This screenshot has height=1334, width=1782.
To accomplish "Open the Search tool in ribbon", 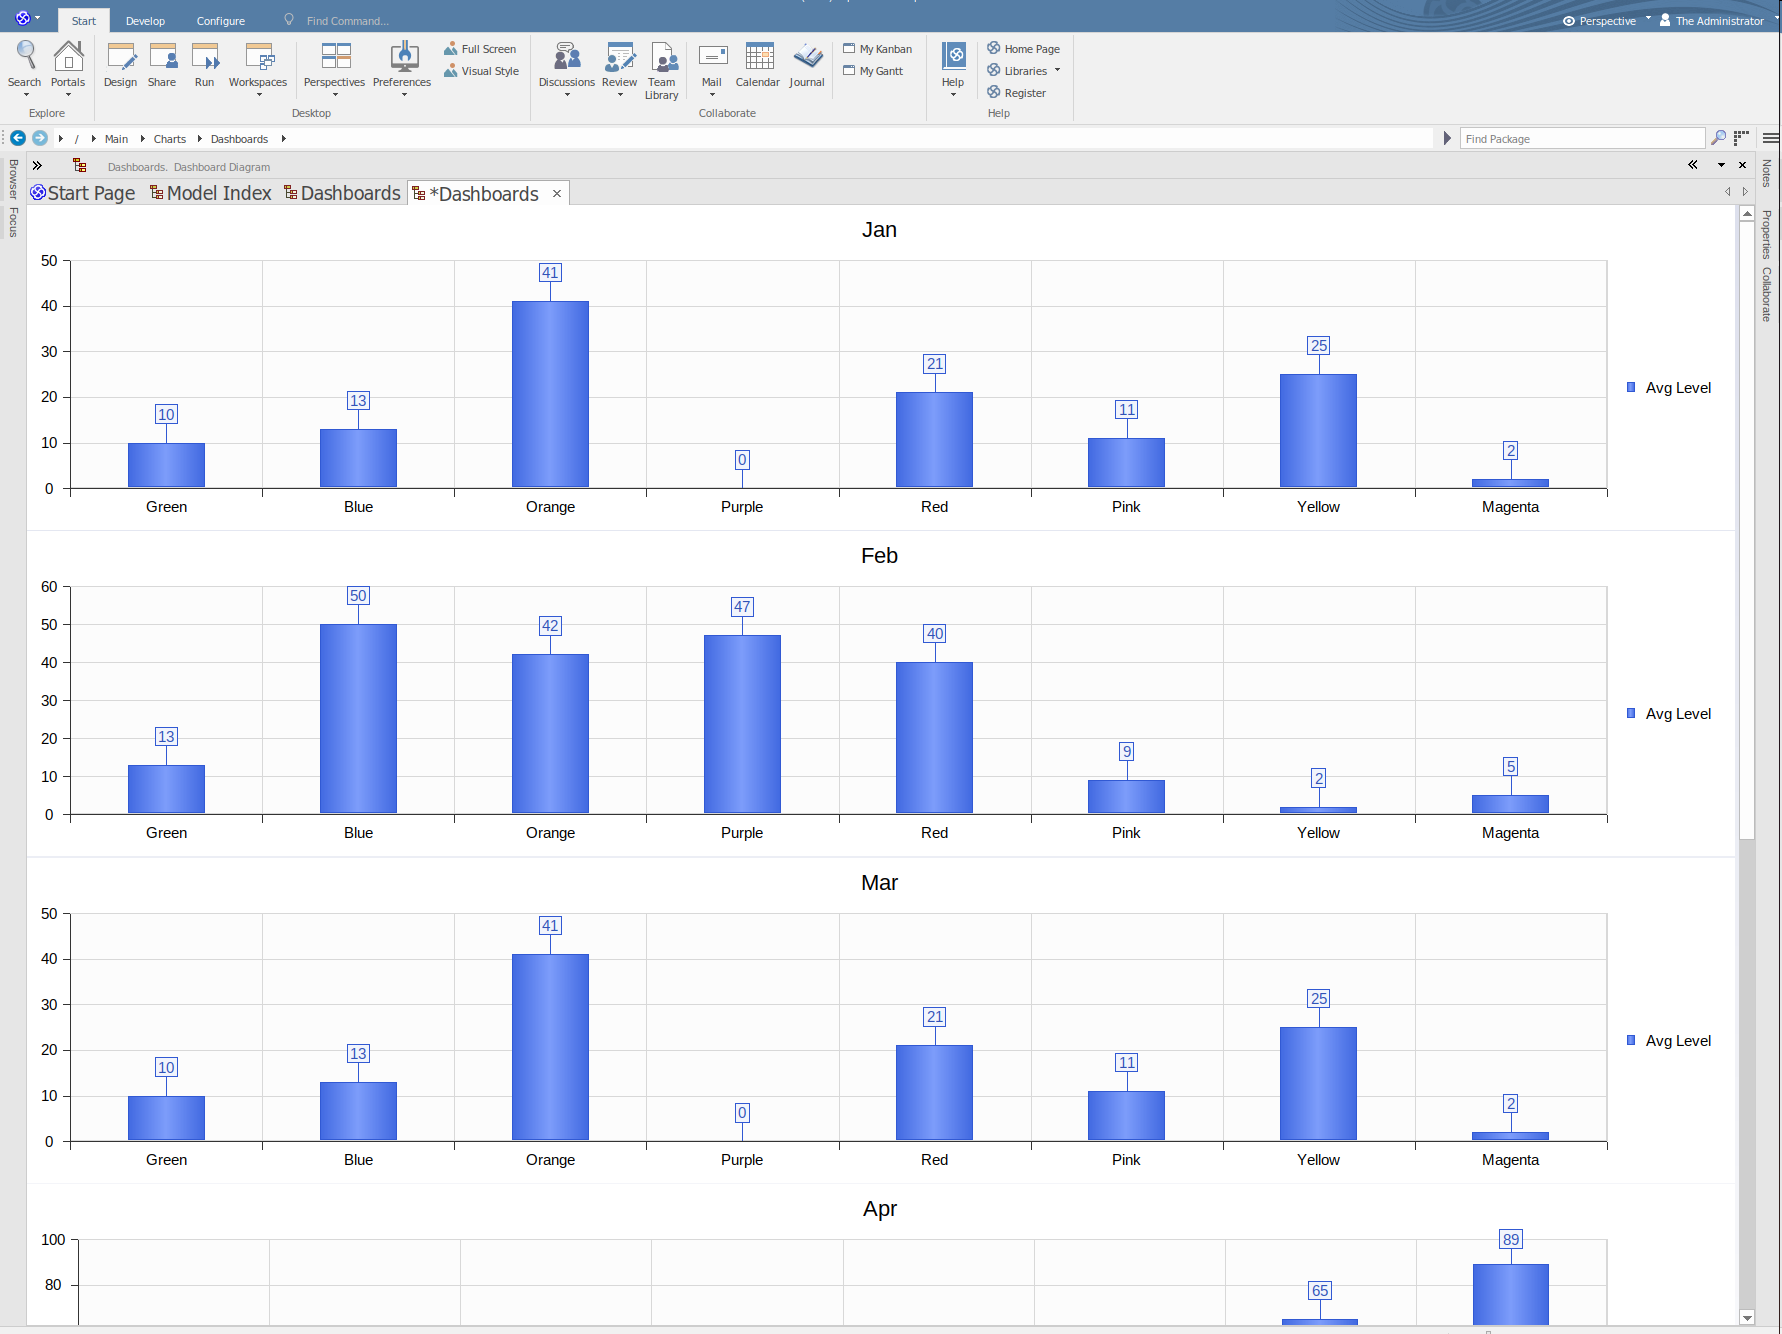I will (x=25, y=66).
